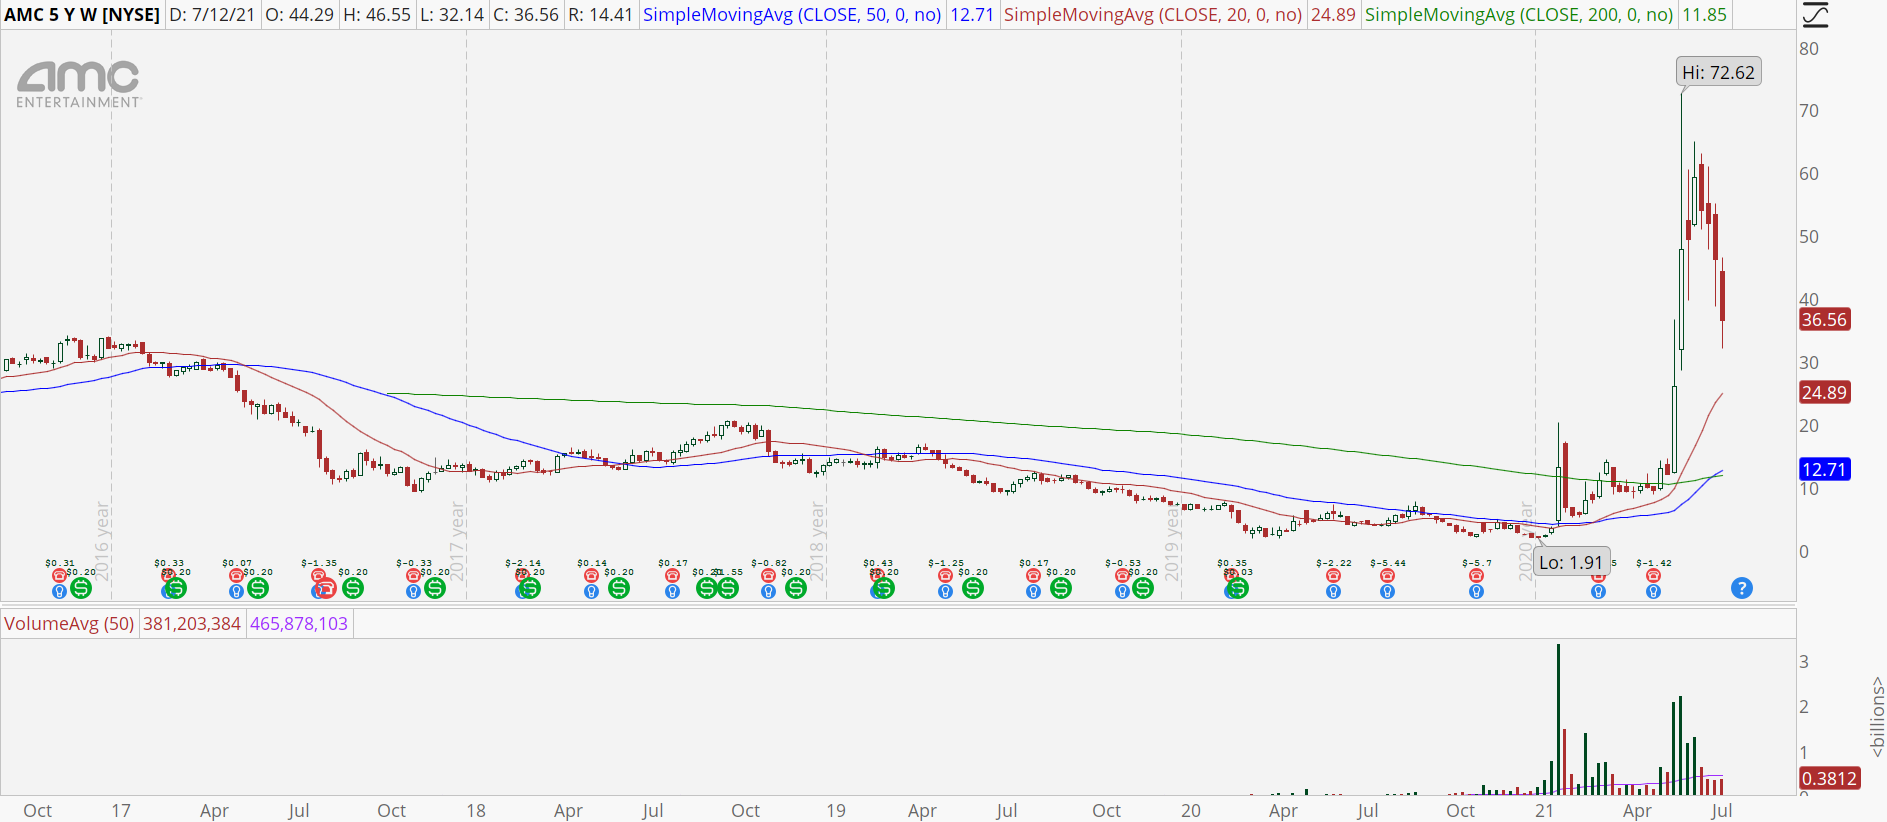This screenshot has width=1887, height=822.
Task: Open the green dividend icon beside $-1.25 earnings
Action: pos(973,588)
